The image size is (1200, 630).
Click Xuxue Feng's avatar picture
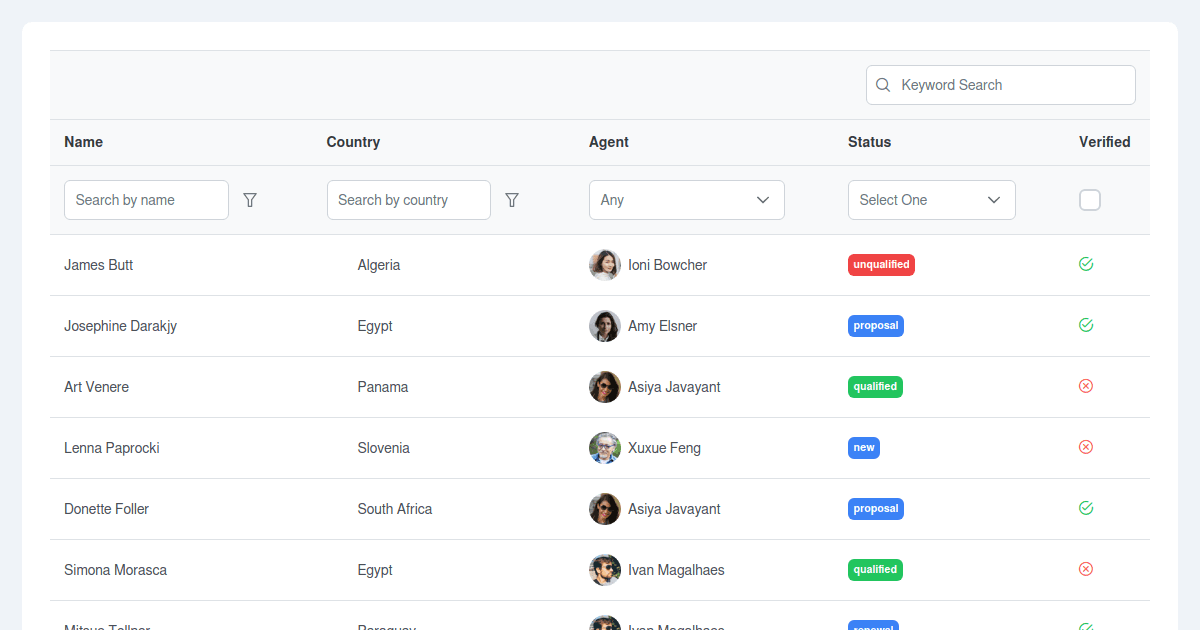point(605,447)
